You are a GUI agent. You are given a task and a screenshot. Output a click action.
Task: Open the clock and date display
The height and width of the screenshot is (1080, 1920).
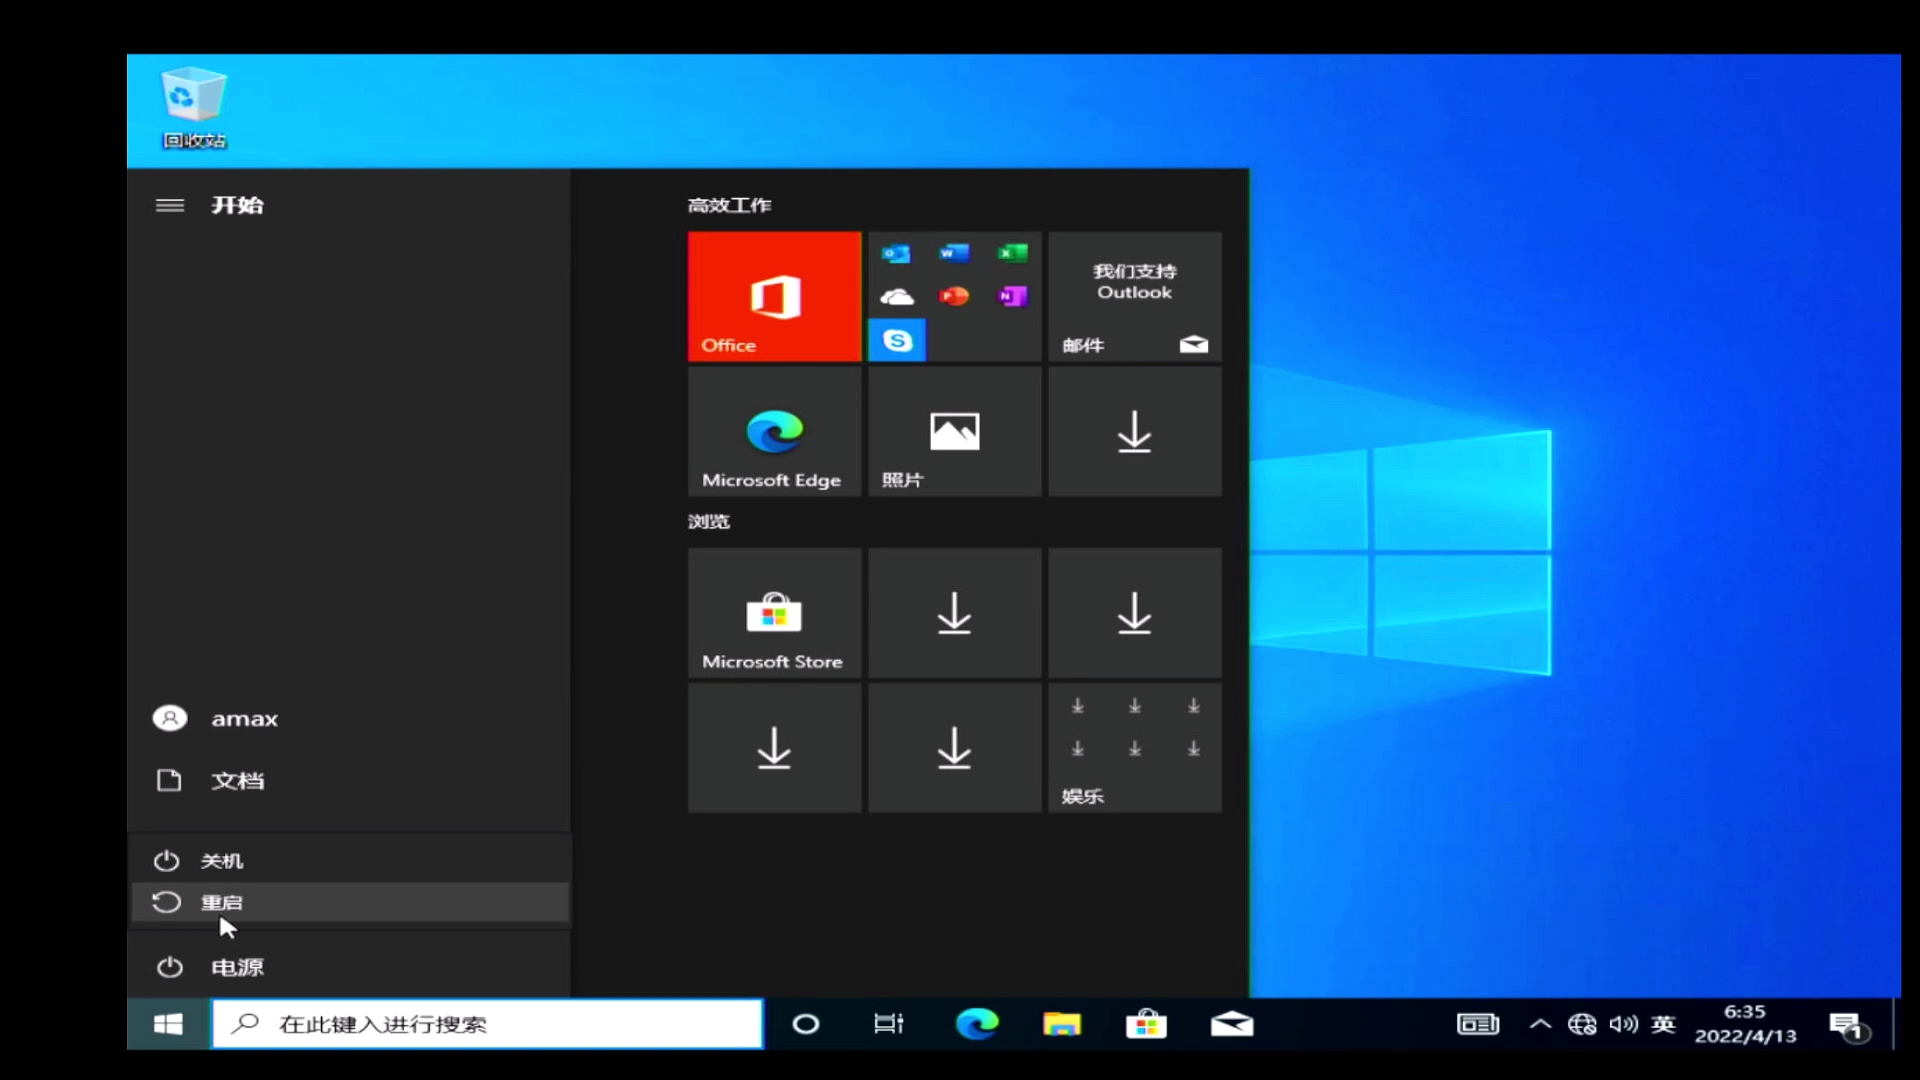tap(1745, 1024)
